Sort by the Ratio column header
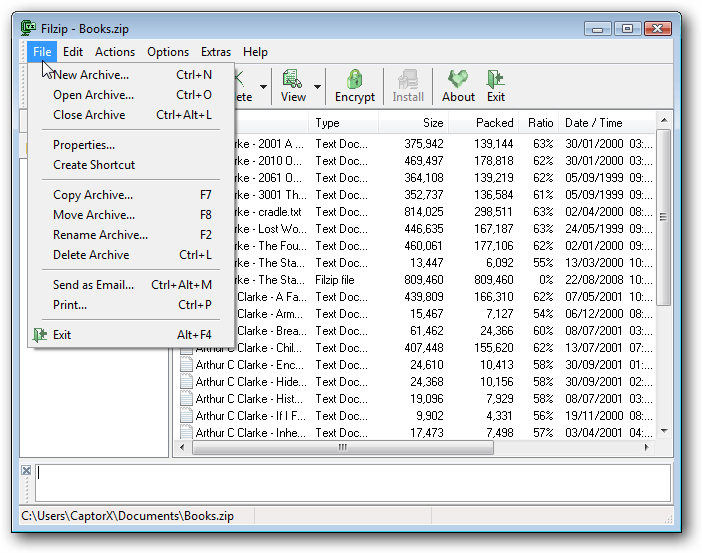Image resolution: width=702 pixels, height=553 pixels. [x=539, y=123]
